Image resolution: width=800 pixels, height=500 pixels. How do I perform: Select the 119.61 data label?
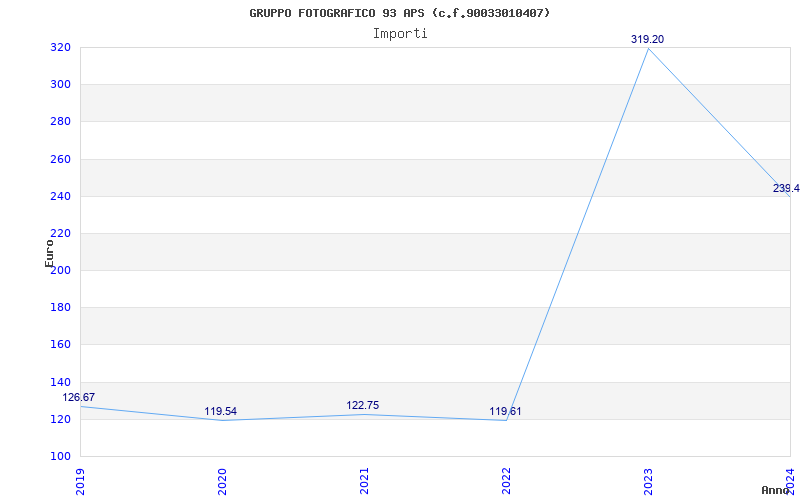point(505,411)
